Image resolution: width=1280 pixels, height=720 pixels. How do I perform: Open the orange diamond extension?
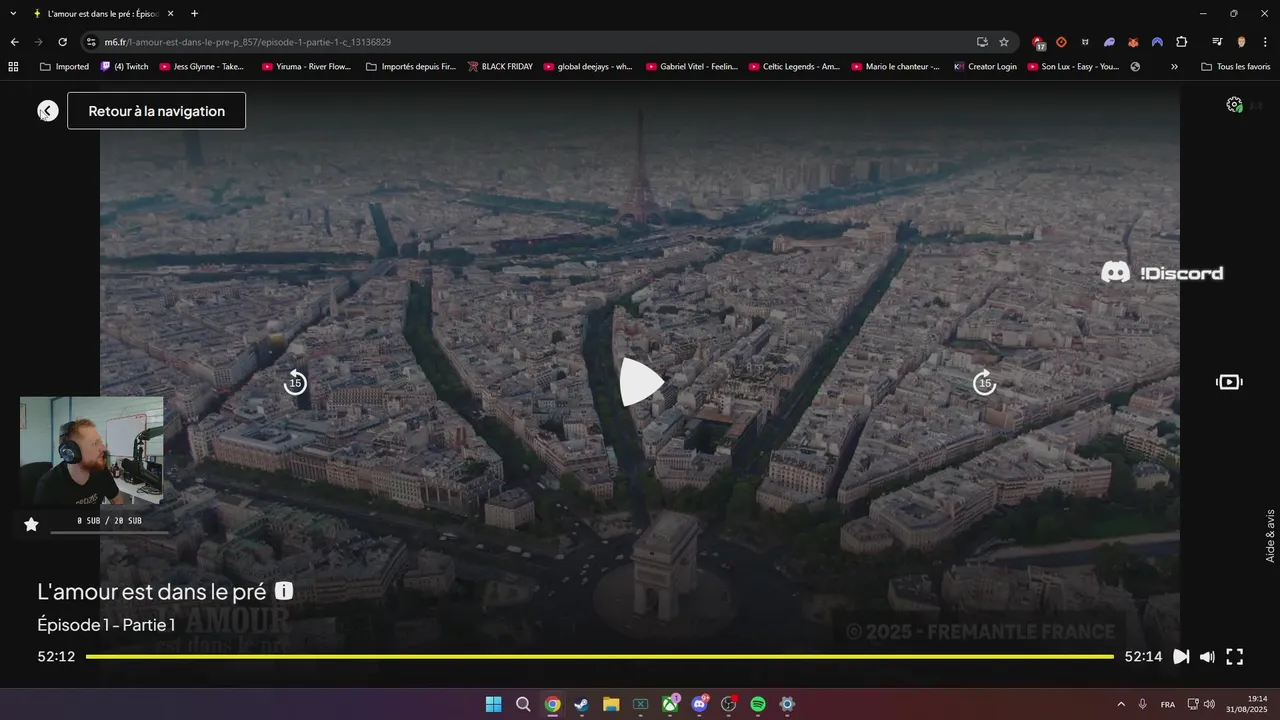1061,42
